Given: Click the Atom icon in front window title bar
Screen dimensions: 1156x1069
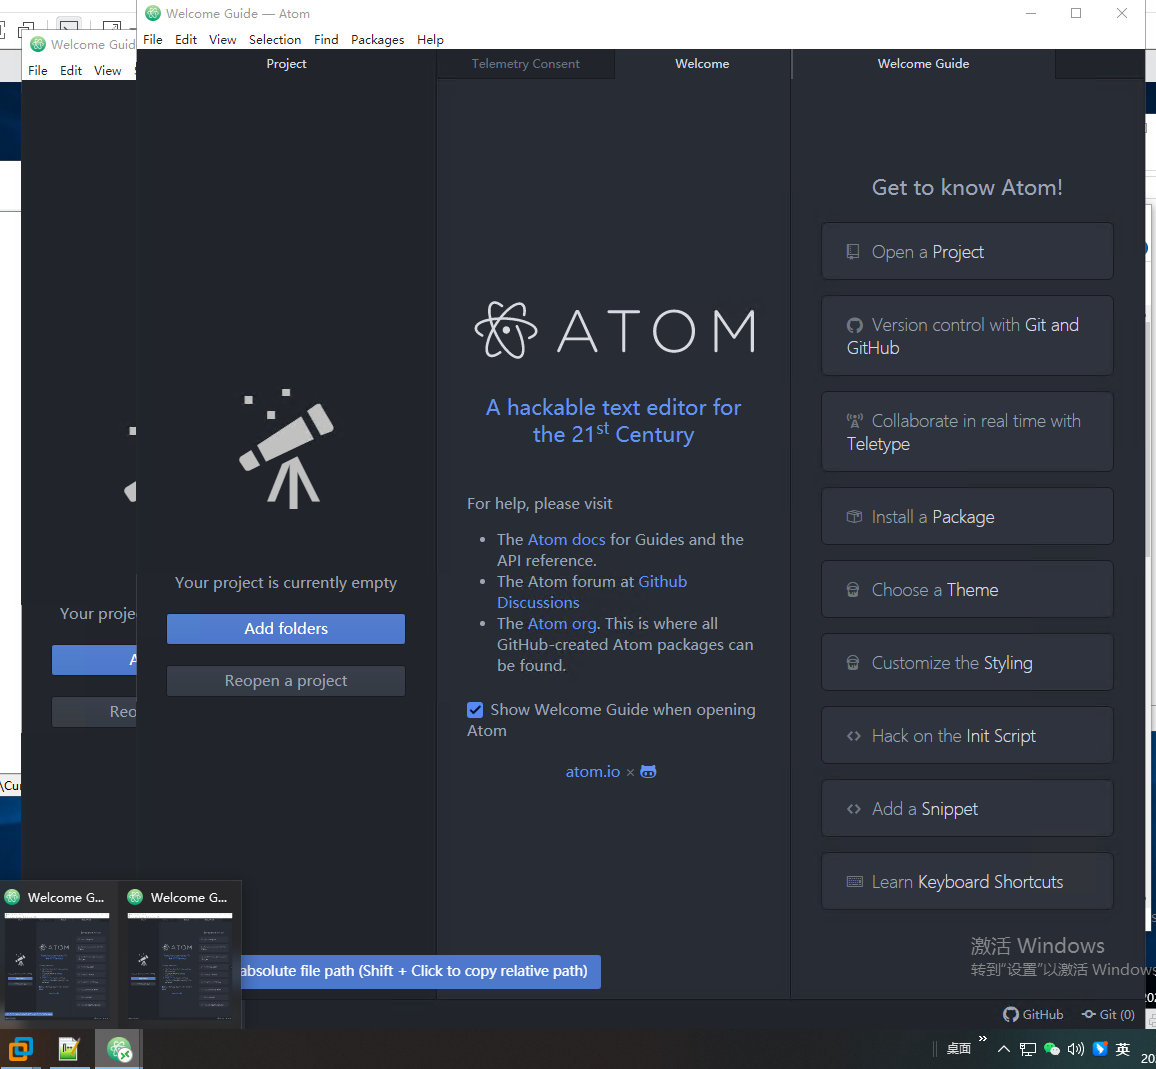Looking at the screenshot, I should [x=153, y=13].
